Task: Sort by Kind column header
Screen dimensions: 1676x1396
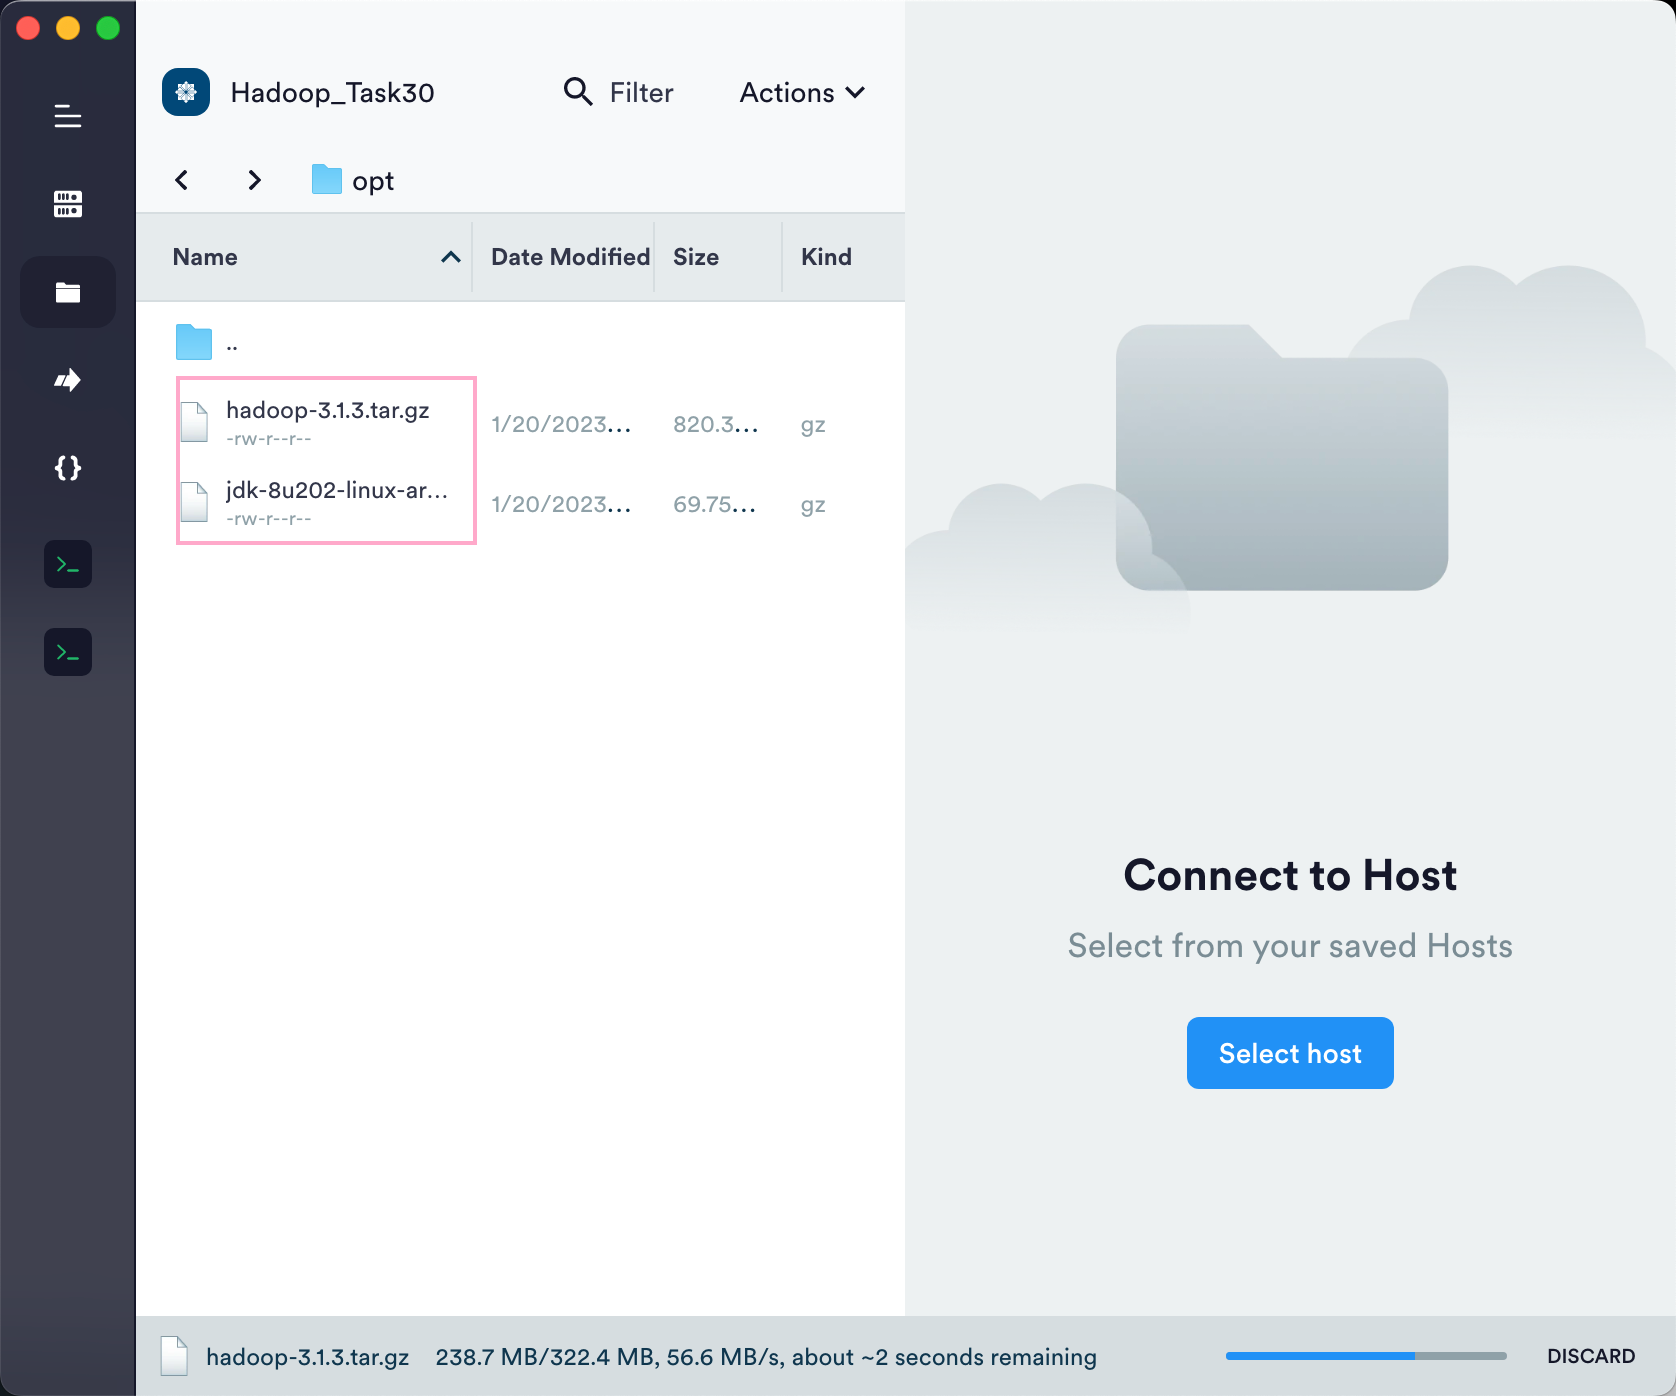Action: (x=826, y=257)
